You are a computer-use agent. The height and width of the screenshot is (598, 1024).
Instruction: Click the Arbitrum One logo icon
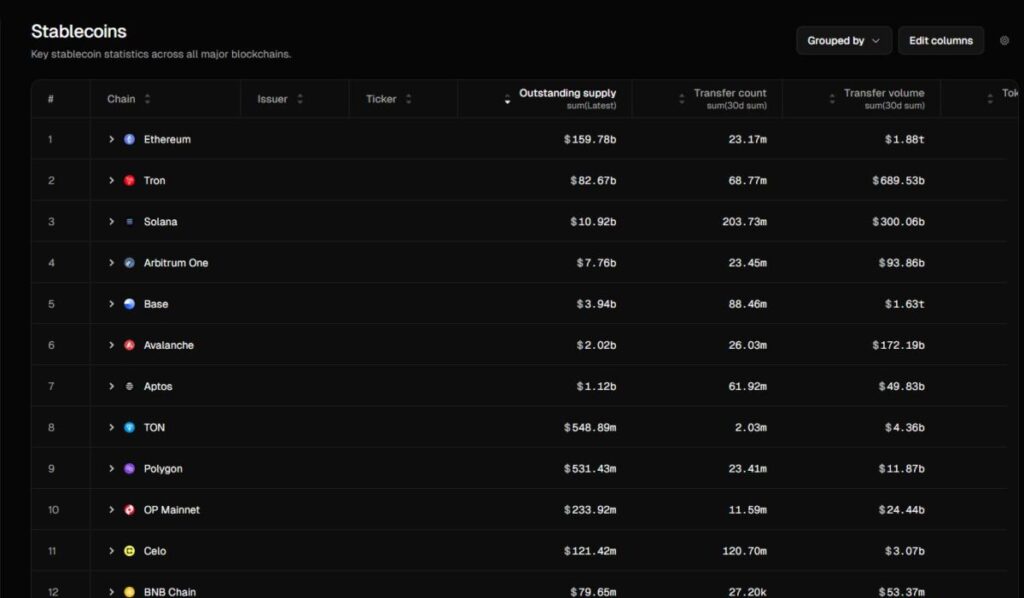coord(129,263)
